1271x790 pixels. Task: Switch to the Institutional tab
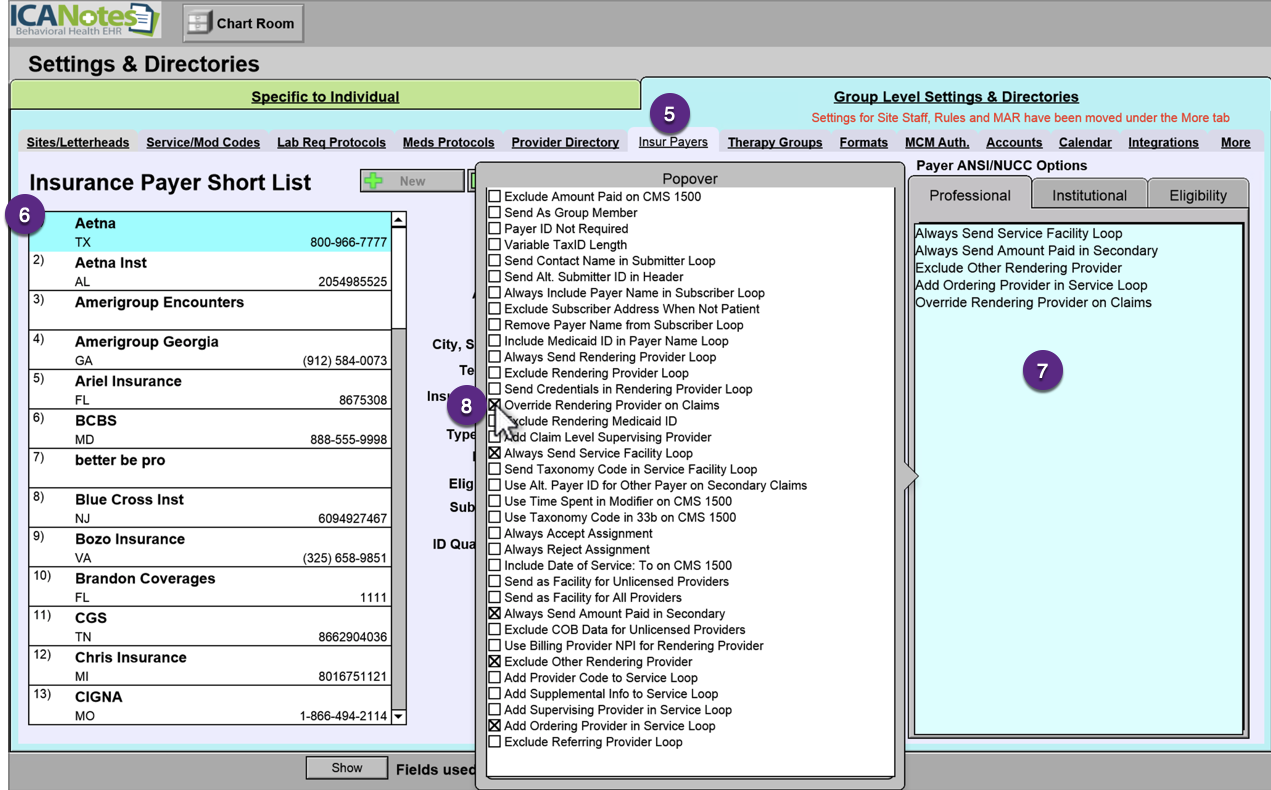click(1088, 195)
